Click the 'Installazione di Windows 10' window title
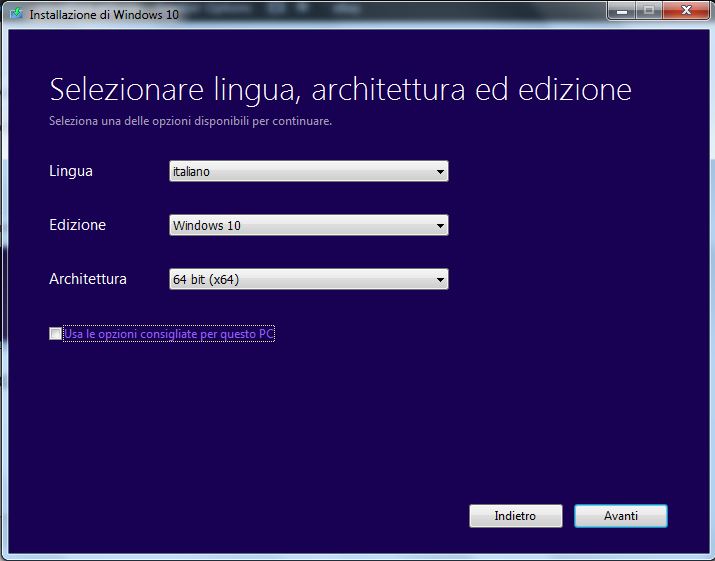Viewport: 715px width, 561px height. 104,15
